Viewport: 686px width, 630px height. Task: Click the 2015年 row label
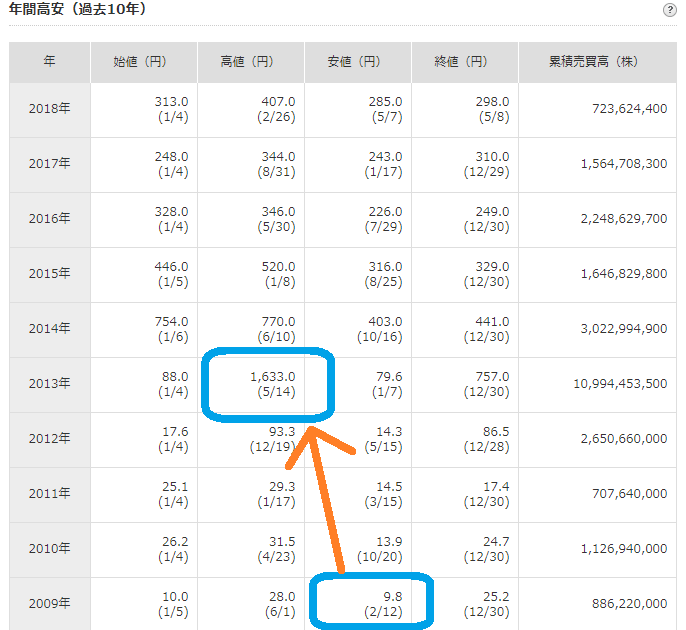click(50, 274)
